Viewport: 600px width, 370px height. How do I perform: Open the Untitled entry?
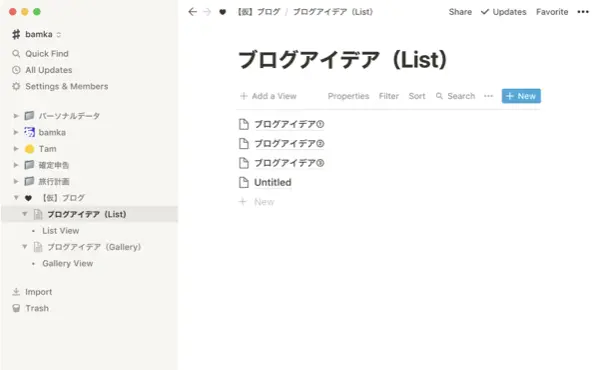272,183
